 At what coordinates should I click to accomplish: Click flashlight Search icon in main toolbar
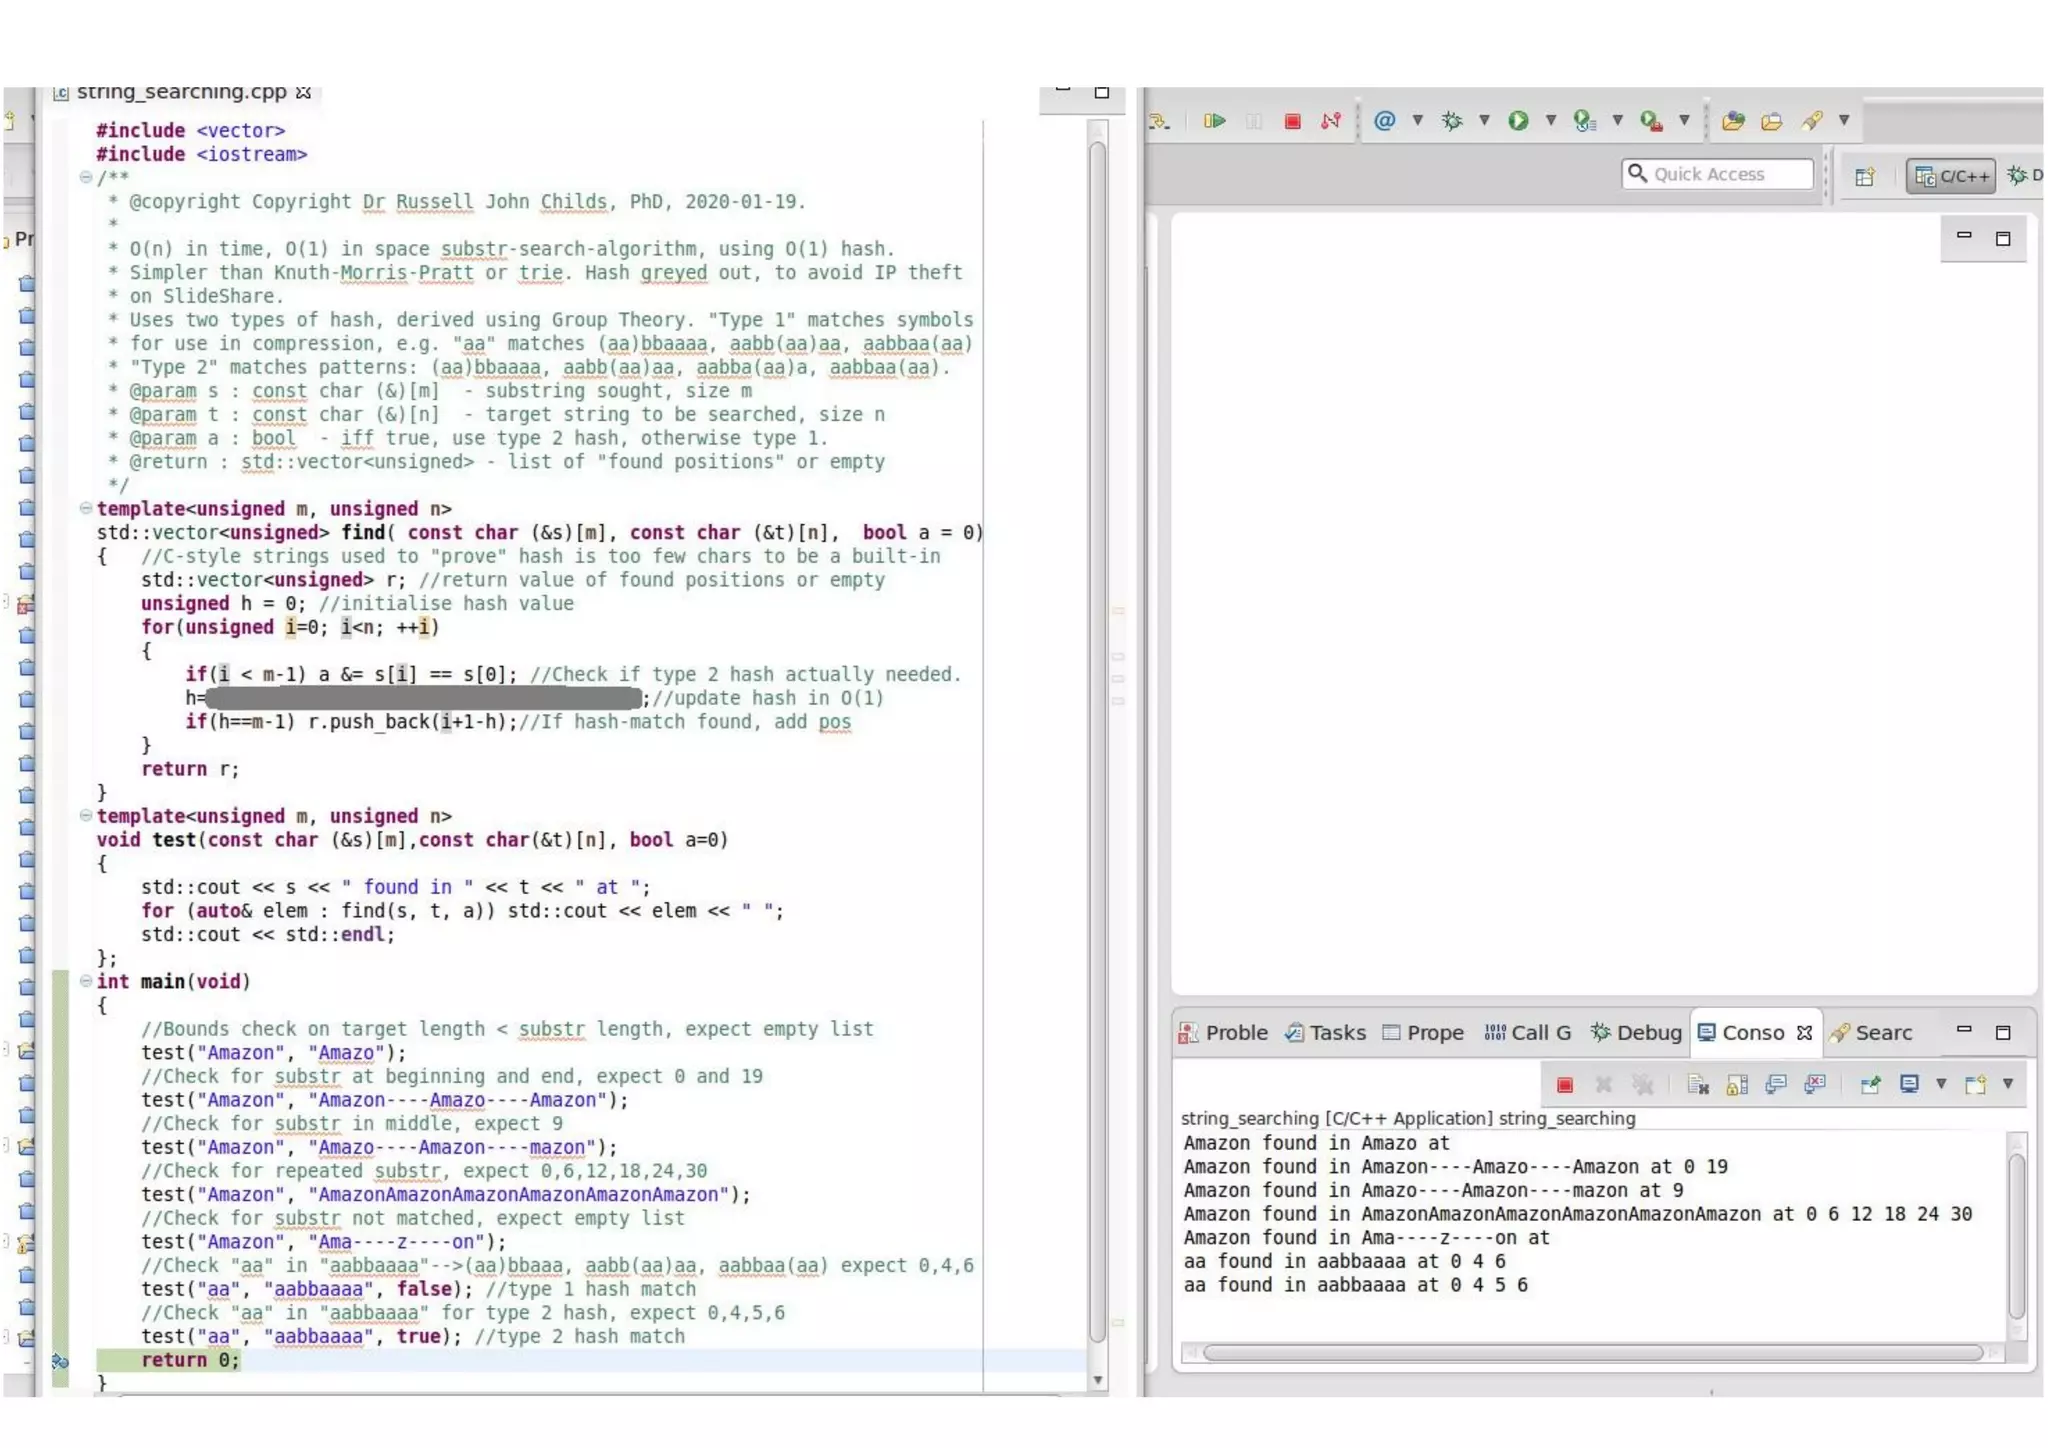point(1812,121)
